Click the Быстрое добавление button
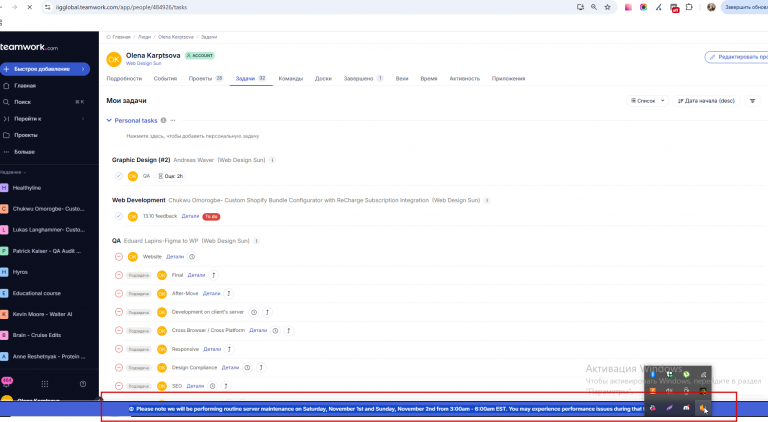Viewport: 768px width, 422px height. pos(45,69)
